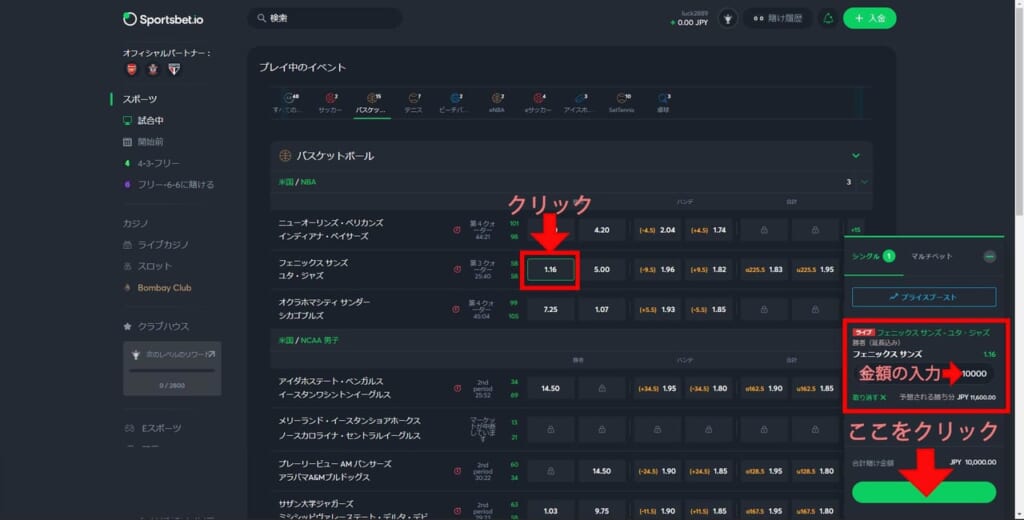The image size is (1024, 520).
Task: Select o225.5 1.83 total odds
Action: click(763, 269)
